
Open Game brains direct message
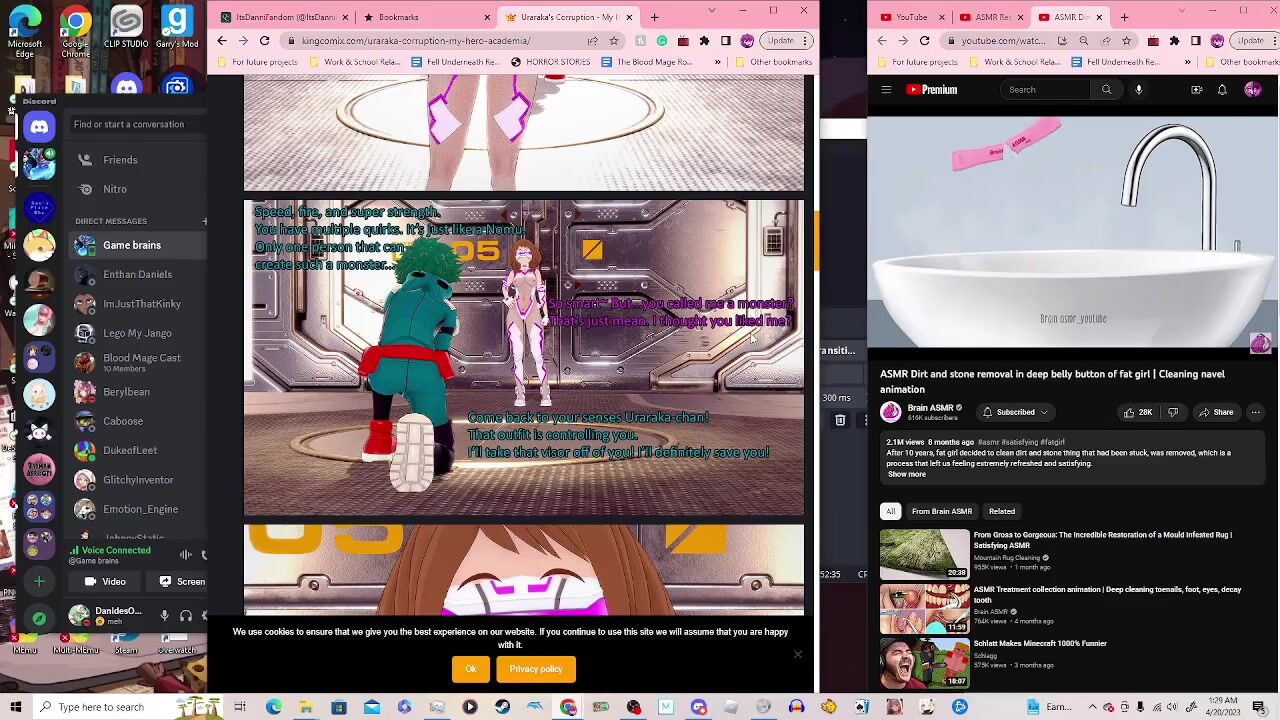click(x=131, y=245)
